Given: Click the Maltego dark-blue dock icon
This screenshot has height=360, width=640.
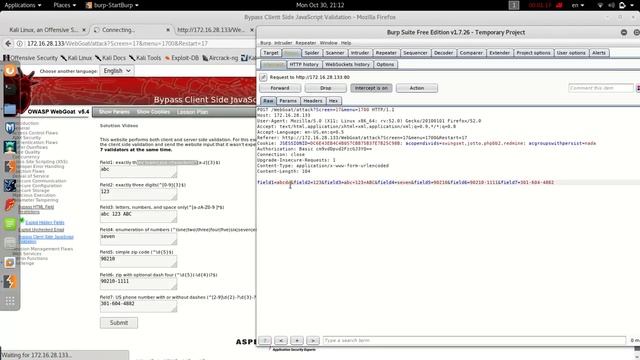Looking at the screenshot, I should [x=10, y=186].
